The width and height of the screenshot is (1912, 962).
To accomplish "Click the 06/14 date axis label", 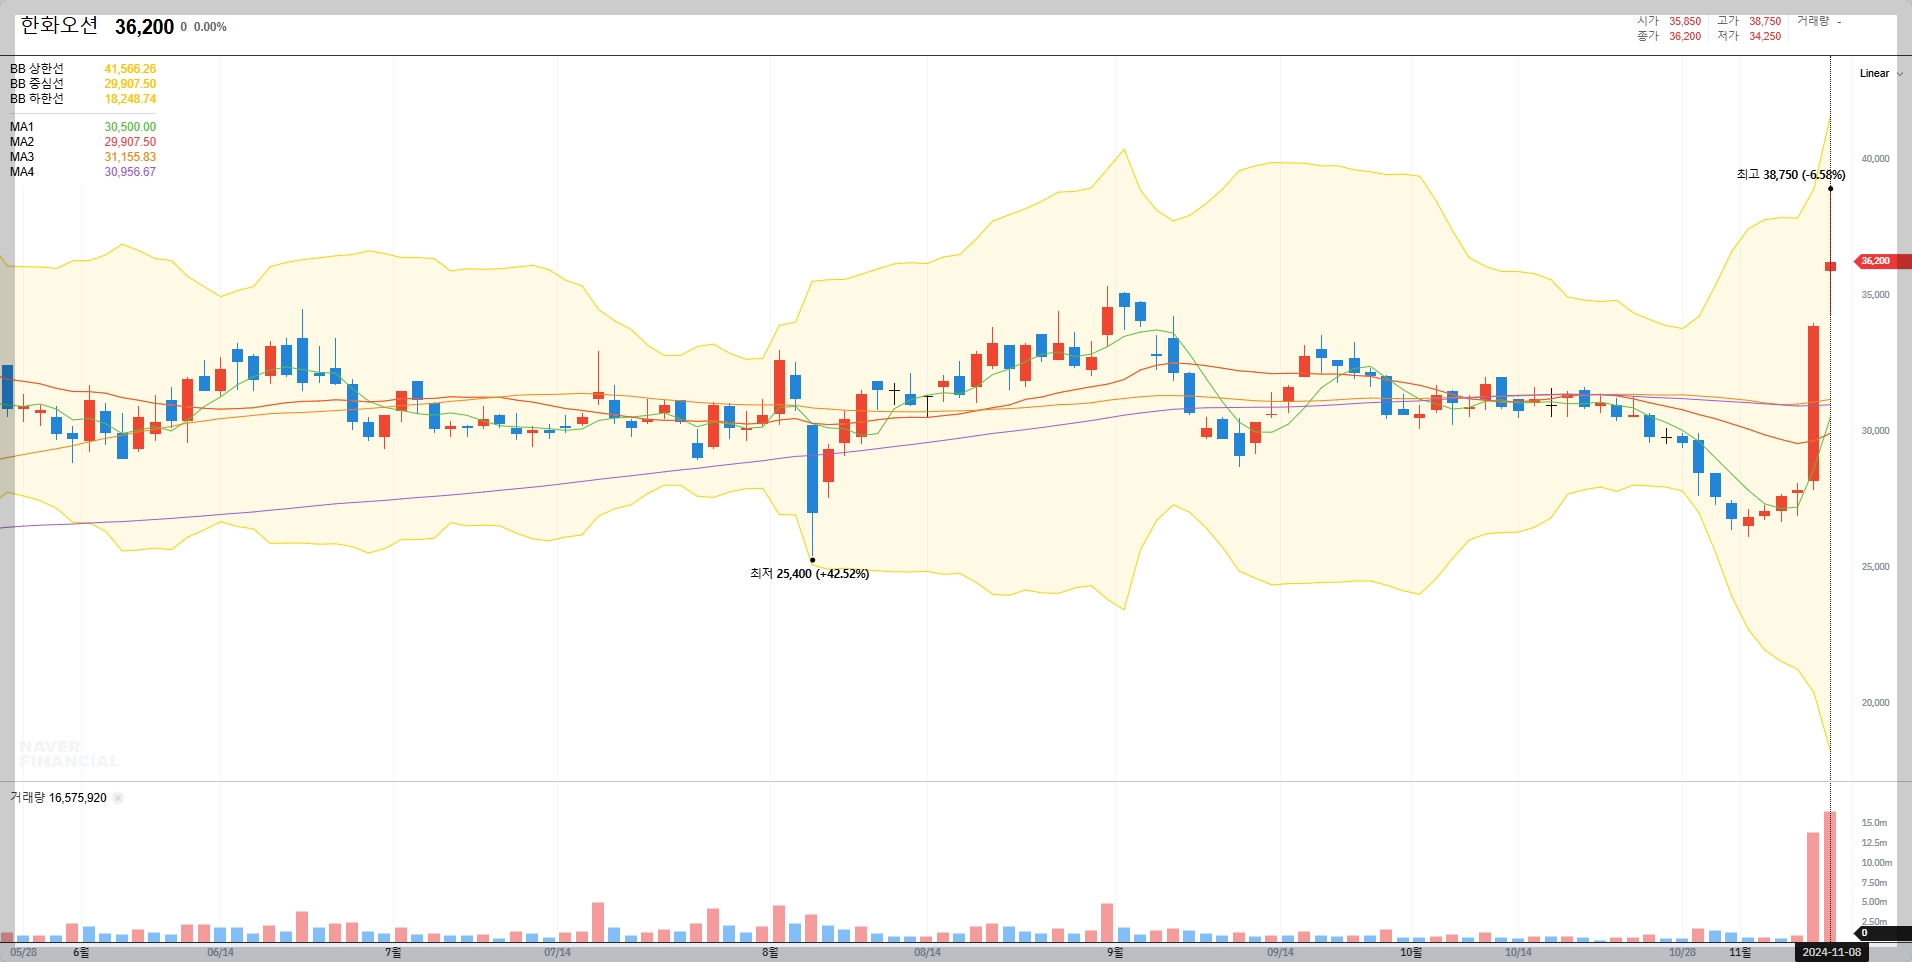I will point(220,952).
